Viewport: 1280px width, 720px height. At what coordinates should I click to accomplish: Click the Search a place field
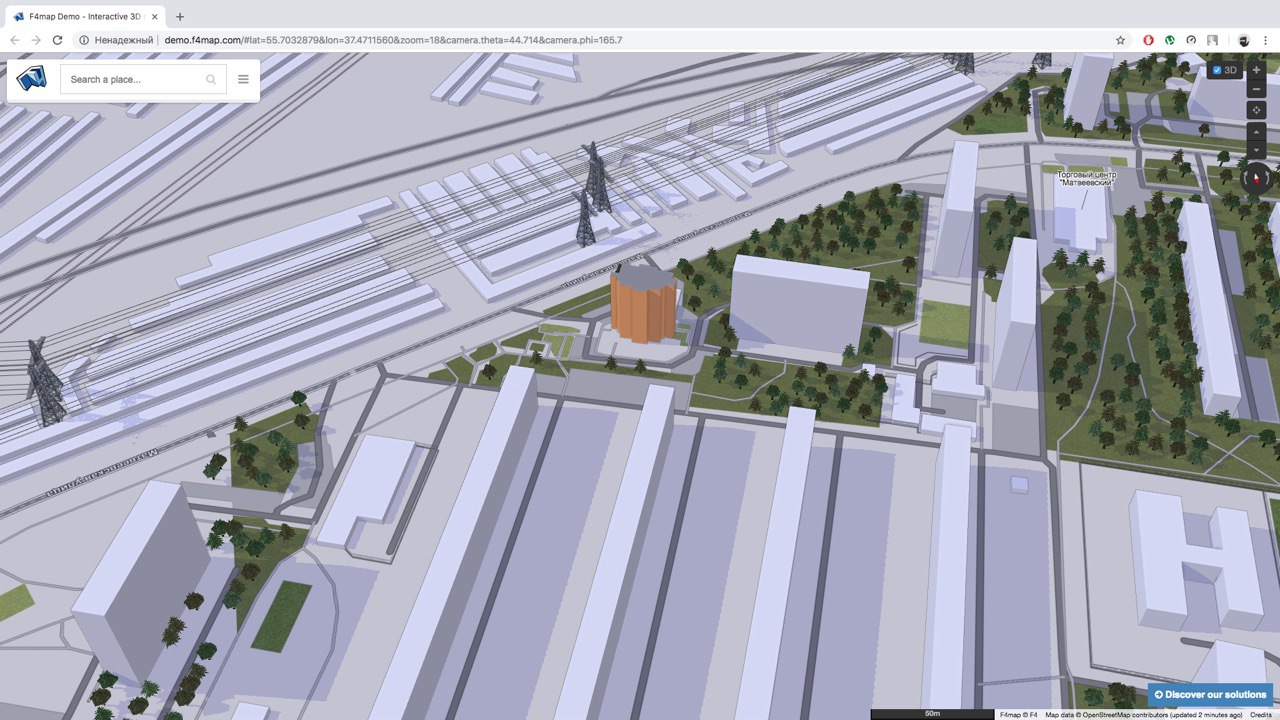point(143,79)
